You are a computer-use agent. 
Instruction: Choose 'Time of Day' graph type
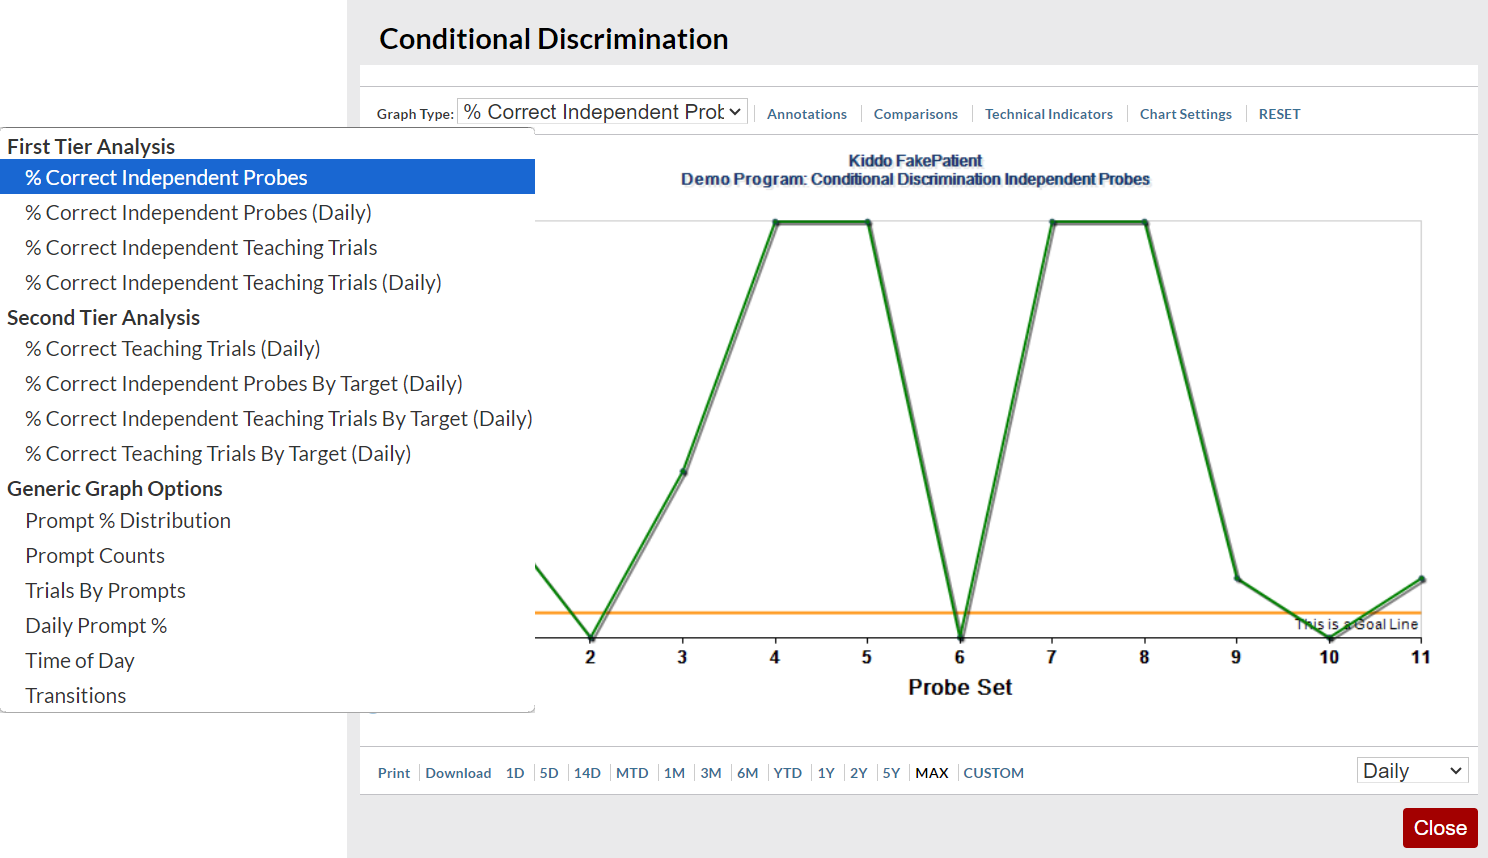(x=80, y=661)
